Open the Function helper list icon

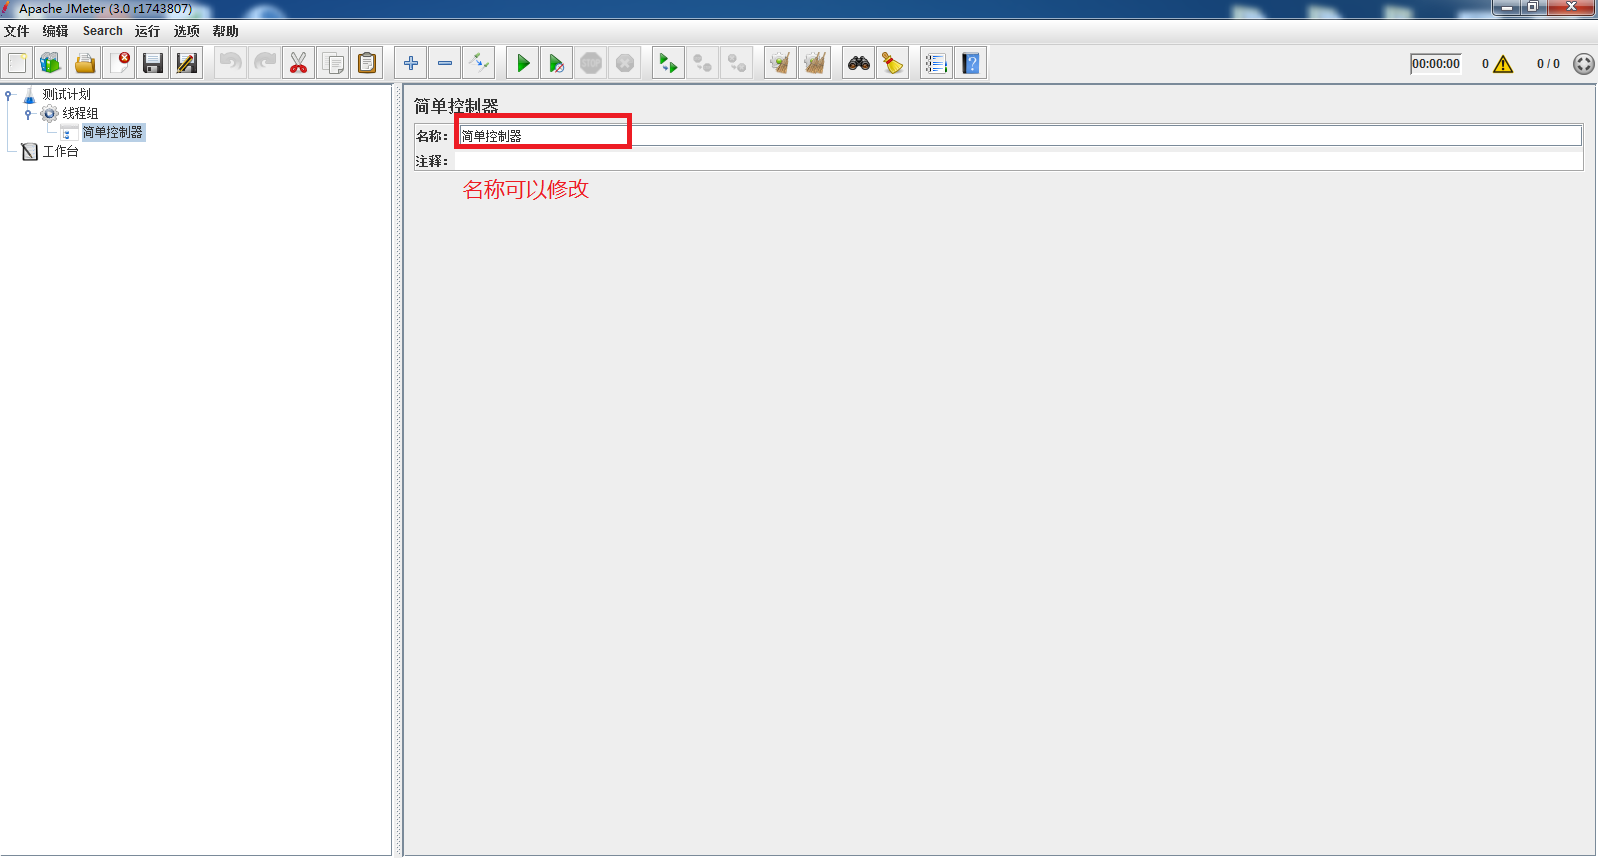click(x=936, y=63)
